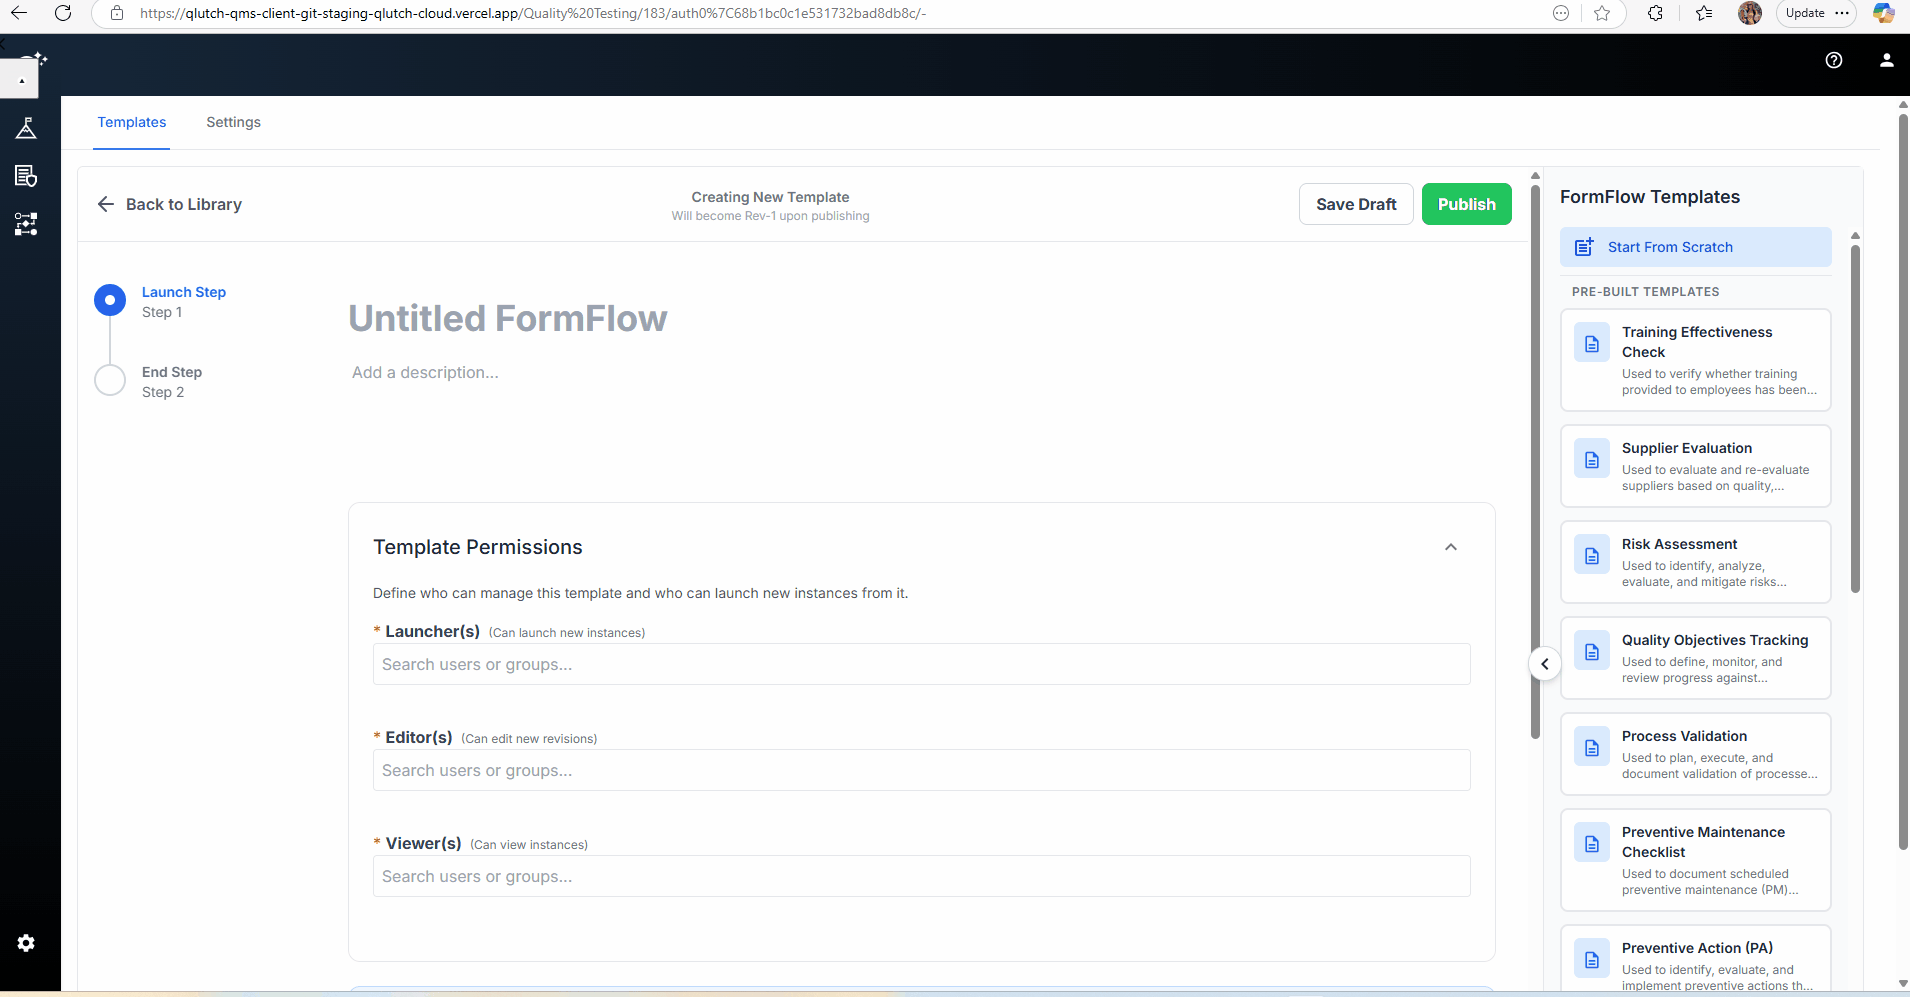Viewport: 1910px width, 997px height.
Task: Click the browser favorites star icon
Action: coord(1602,13)
